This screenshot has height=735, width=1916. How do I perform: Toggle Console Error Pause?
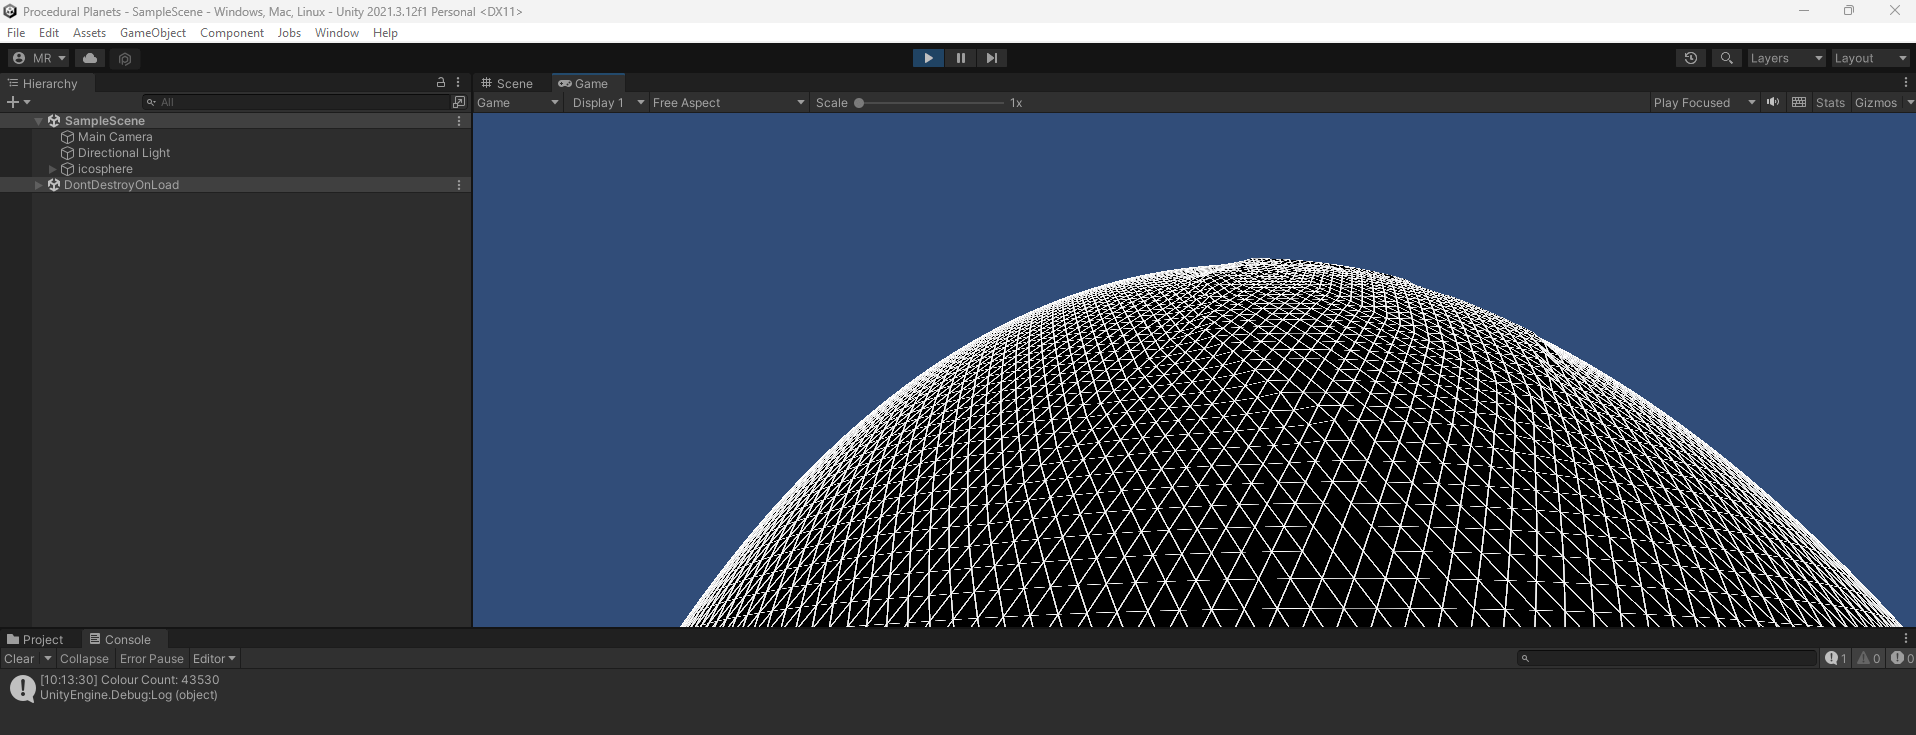[x=152, y=659]
